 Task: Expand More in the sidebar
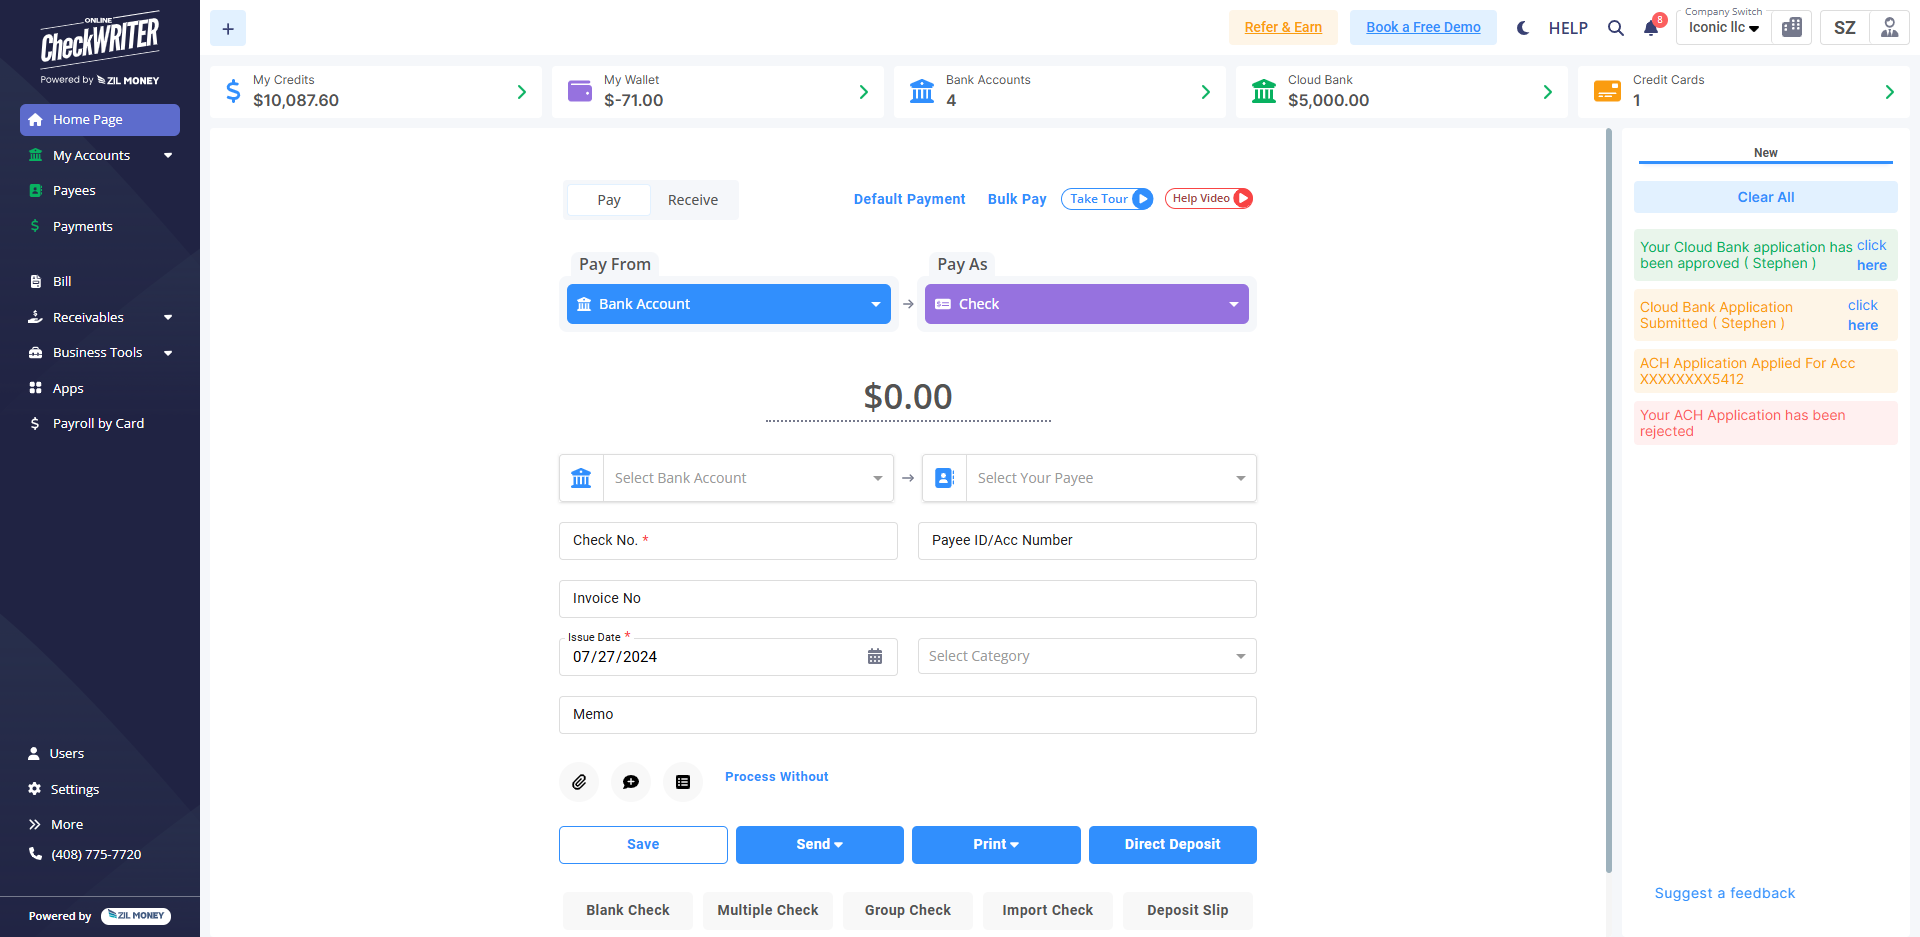coord(66,825)
